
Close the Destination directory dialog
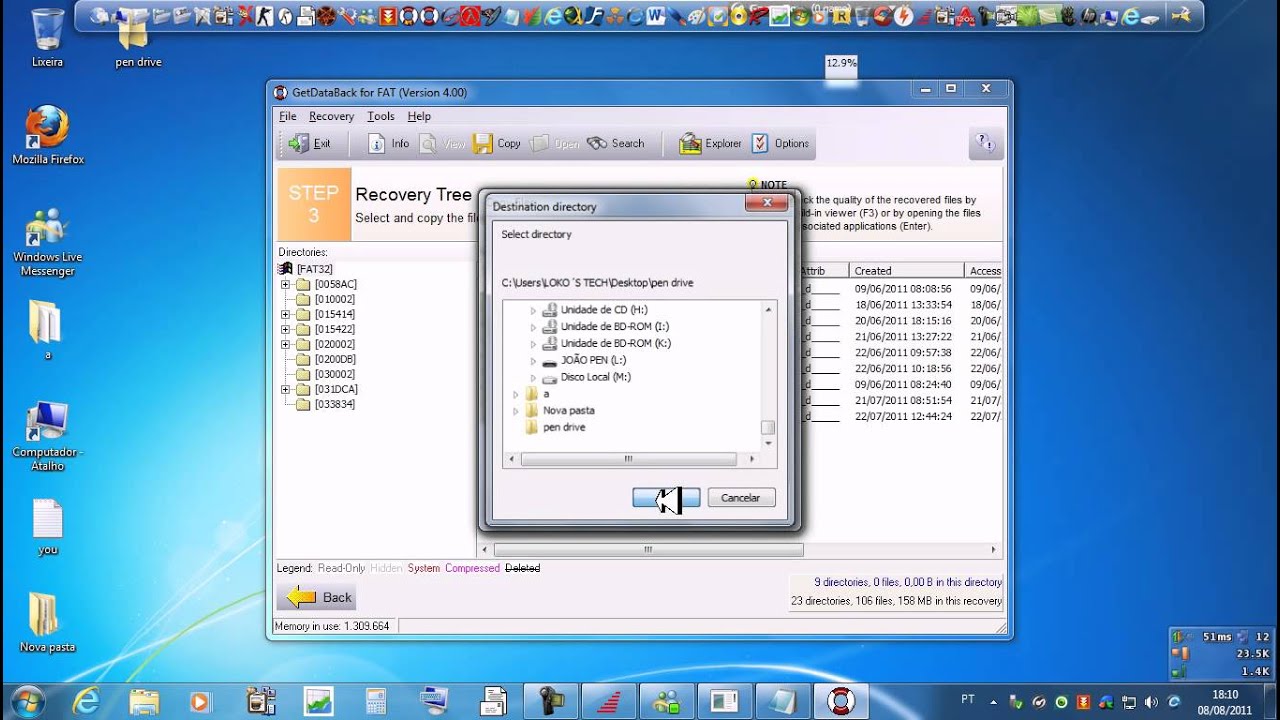767,203
